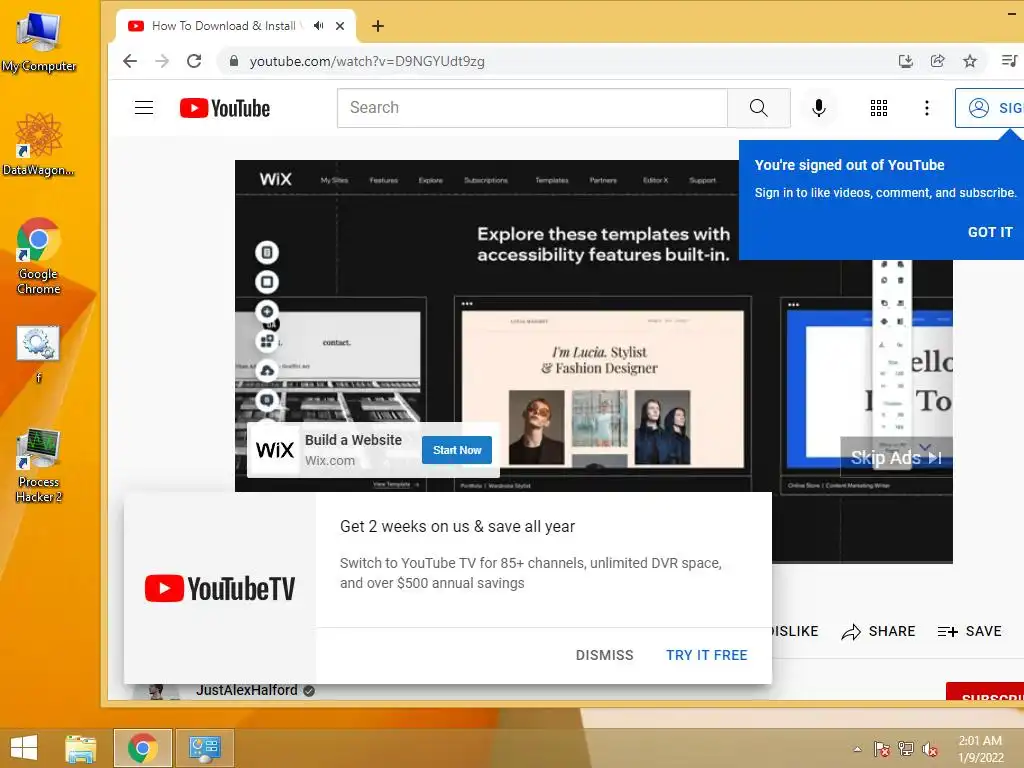The image size is (1024, 768).
Task: Launch Google Chrome desktop shortcut
Action: tap(39, 257)
